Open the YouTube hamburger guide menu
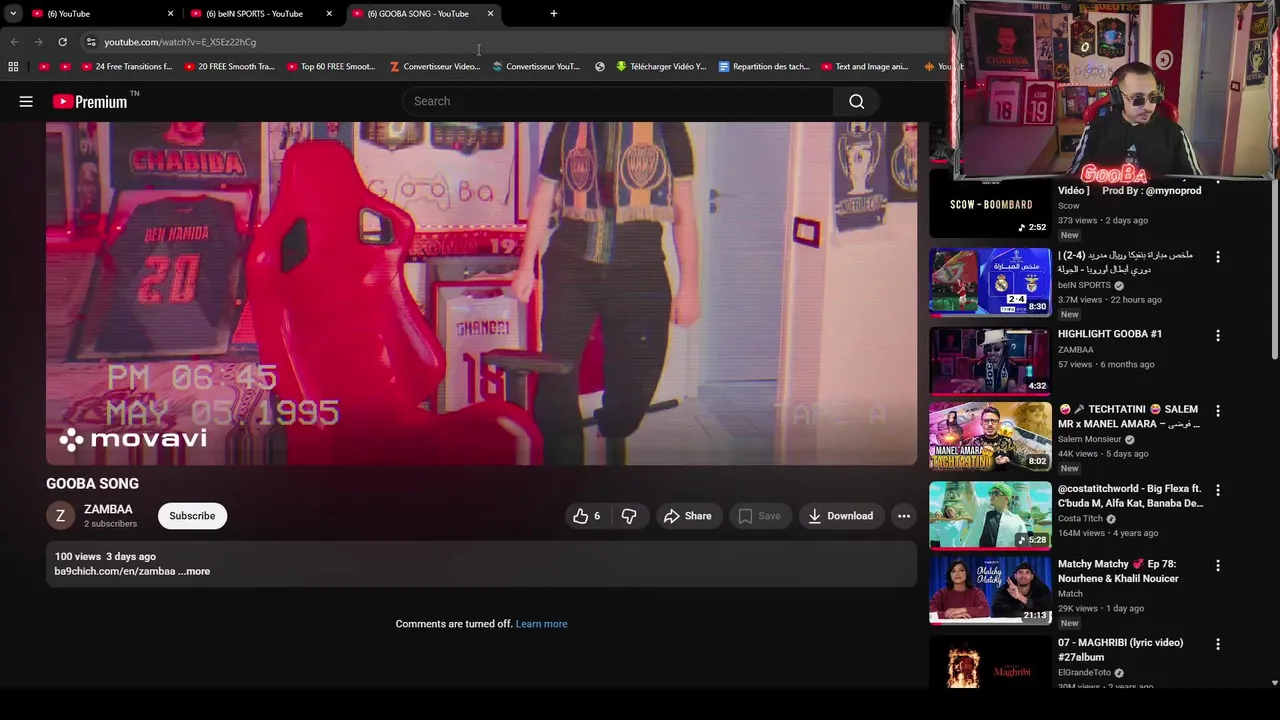This screenshot has width=1280, height=720. 26,101
